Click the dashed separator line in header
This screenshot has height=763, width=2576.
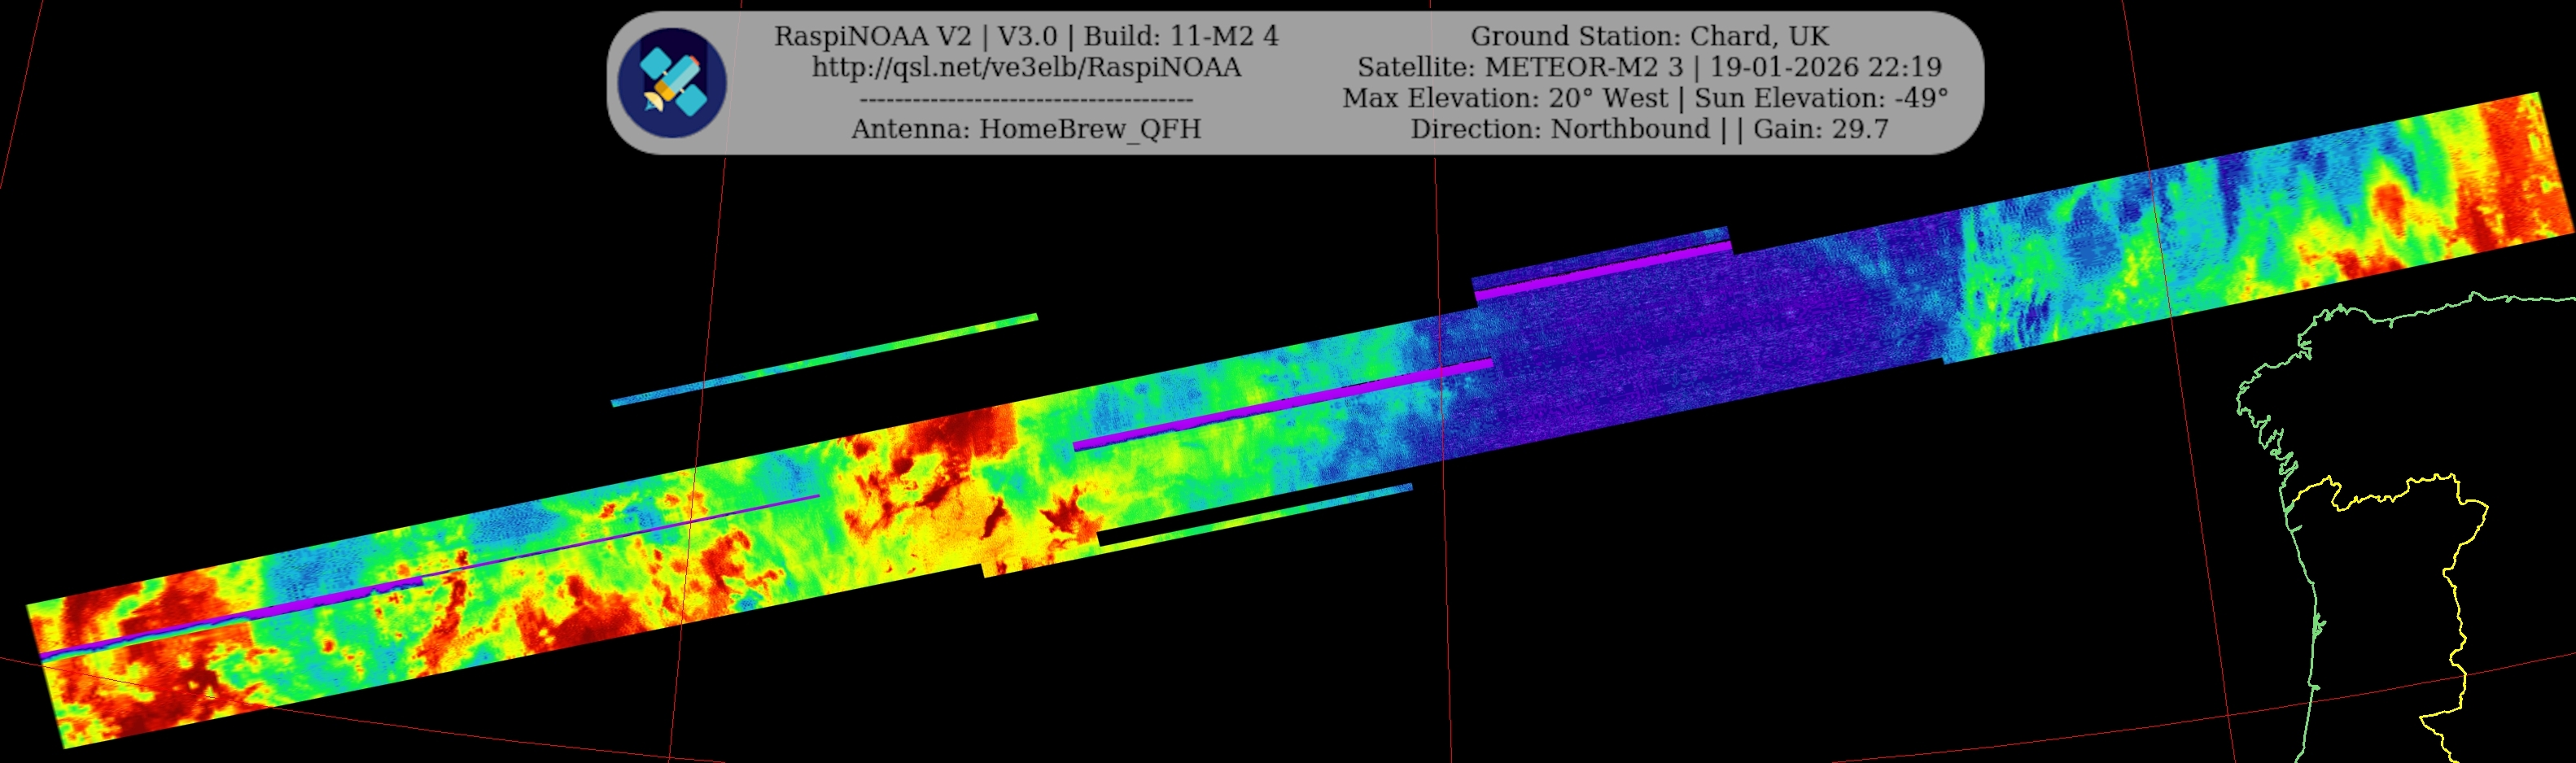pyautogui.click(x=1026, y=100)
